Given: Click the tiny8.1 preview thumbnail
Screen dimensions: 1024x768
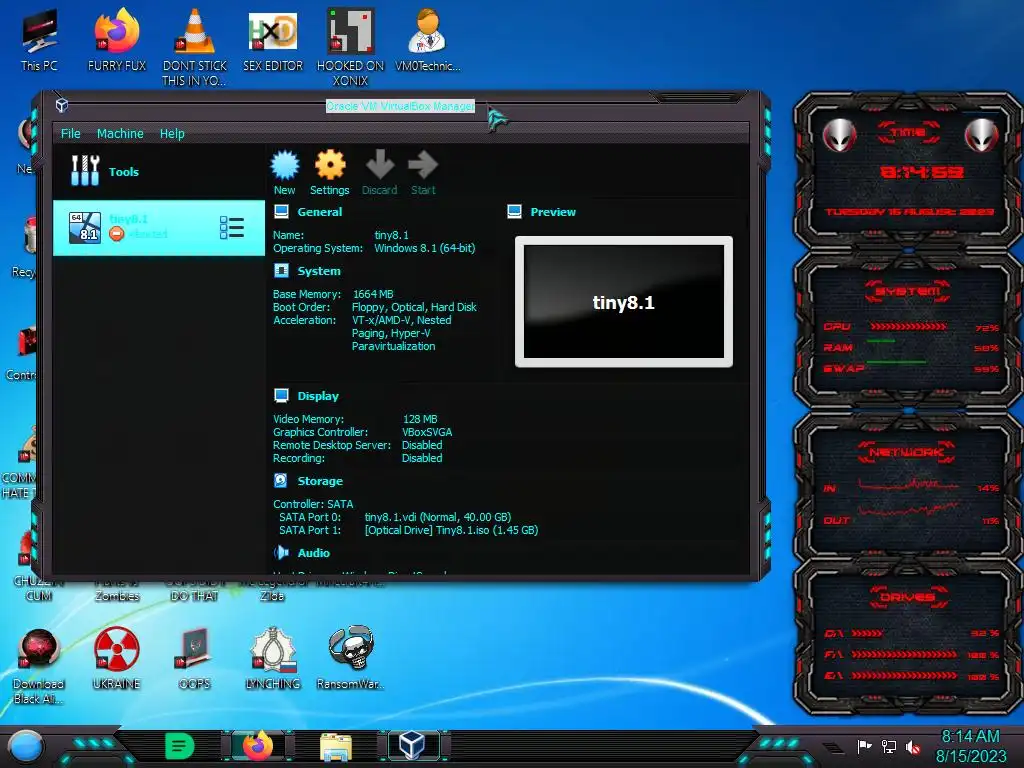Looking at the screenshot, I should 624,302.
